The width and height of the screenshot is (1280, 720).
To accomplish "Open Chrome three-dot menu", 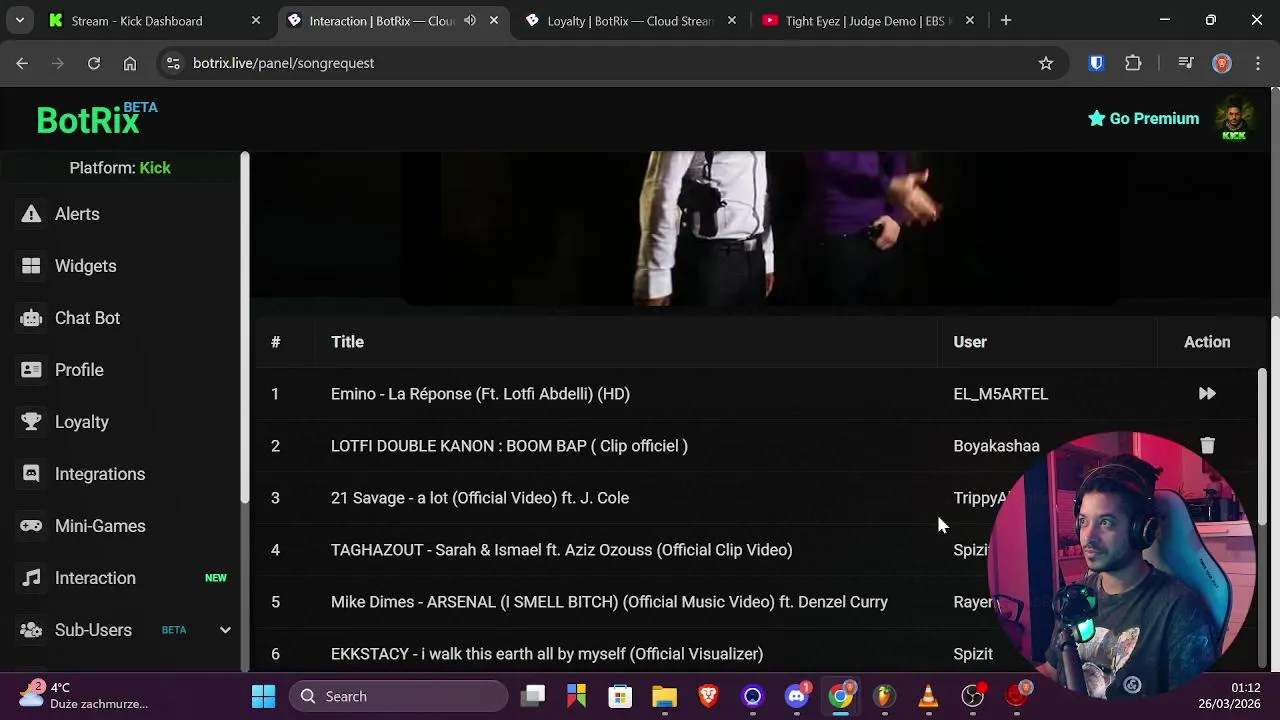I will 1257,63.
